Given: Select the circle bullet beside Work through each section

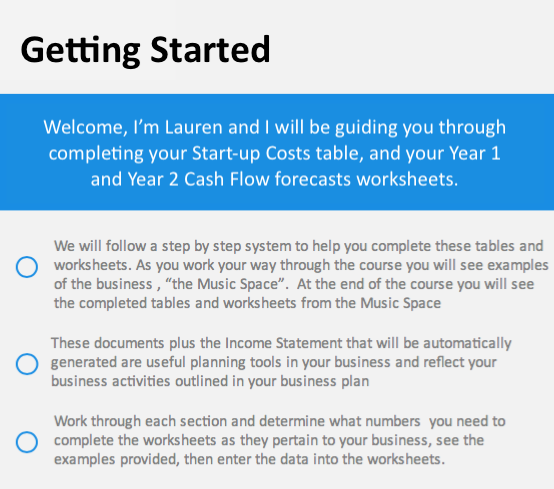Looking at the screenshot, I should point(27,442).
